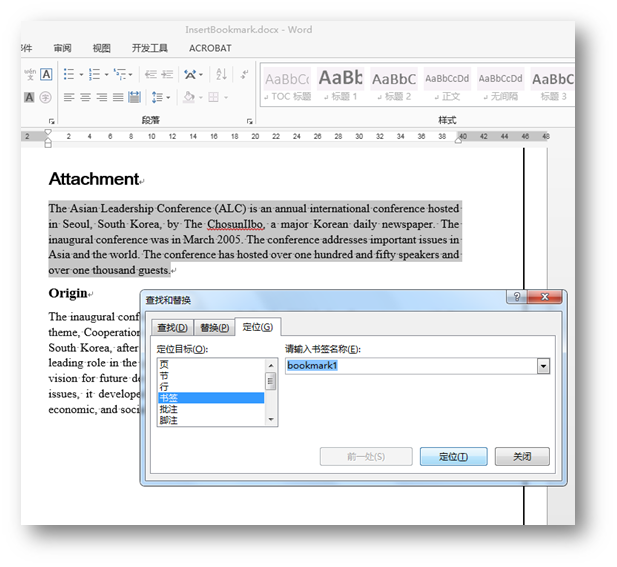The width and height of the screenshot is (617, 567).
Task: Expand Asian layout dropdown arrow
Action: [x=201, y=74]
